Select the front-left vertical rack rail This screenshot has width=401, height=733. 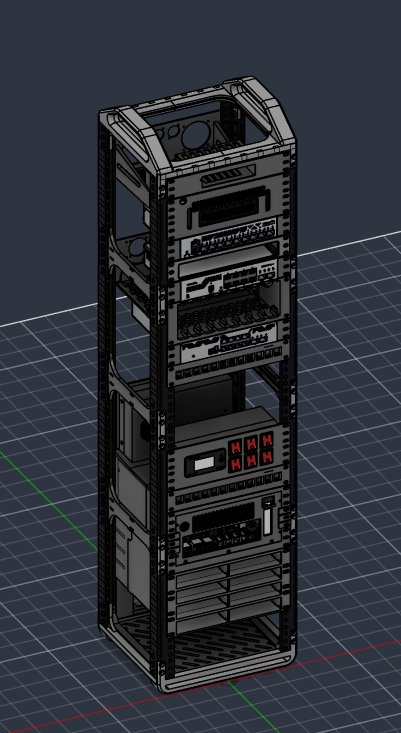pyautogui.click(x=160, y=430)
